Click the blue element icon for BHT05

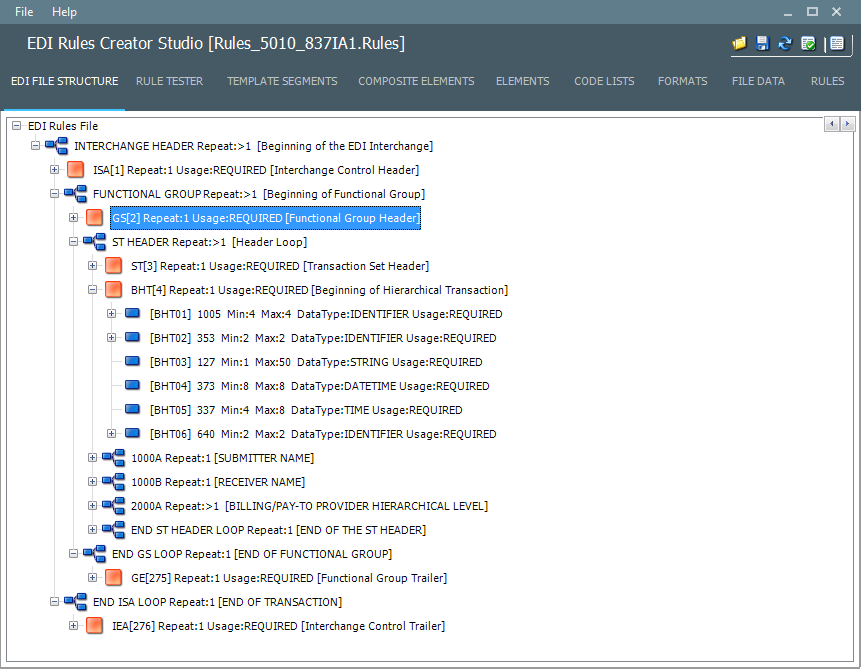coord(132,409)
